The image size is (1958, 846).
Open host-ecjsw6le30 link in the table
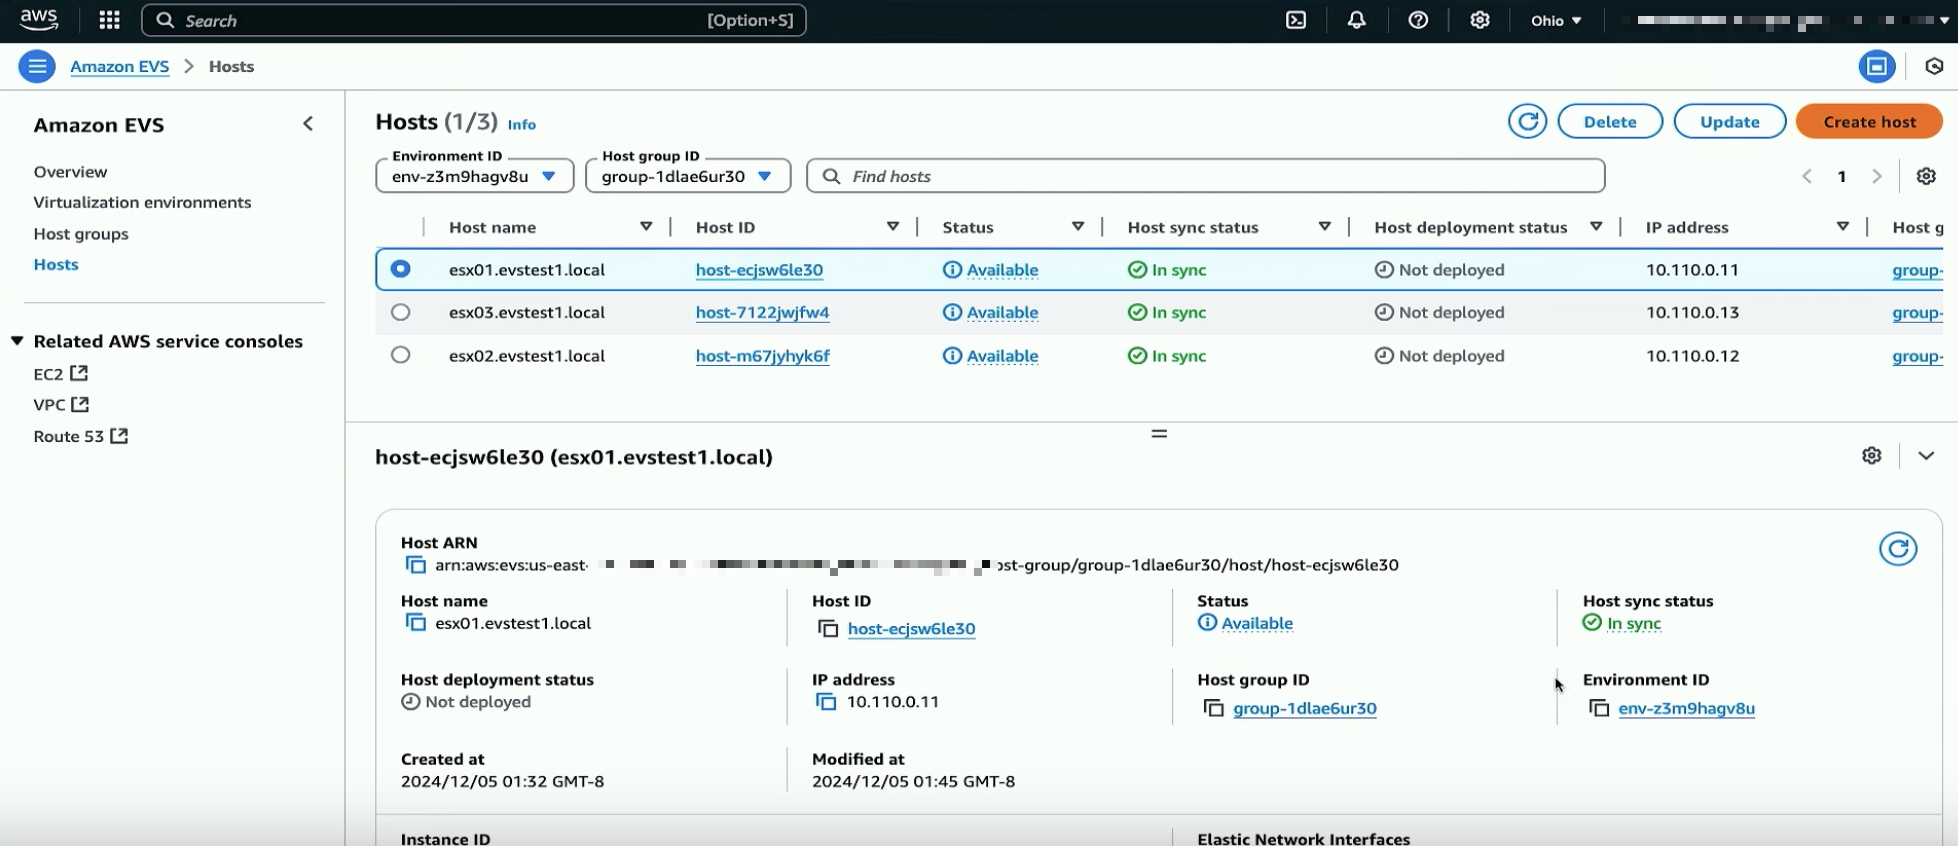coord(759,270)
